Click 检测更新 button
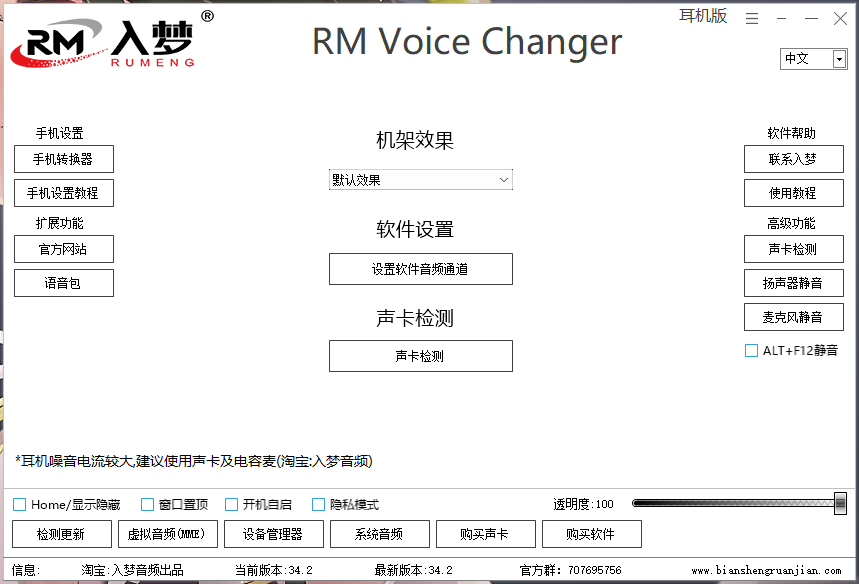Screen dimensions: 859x584 pos(62,534)
